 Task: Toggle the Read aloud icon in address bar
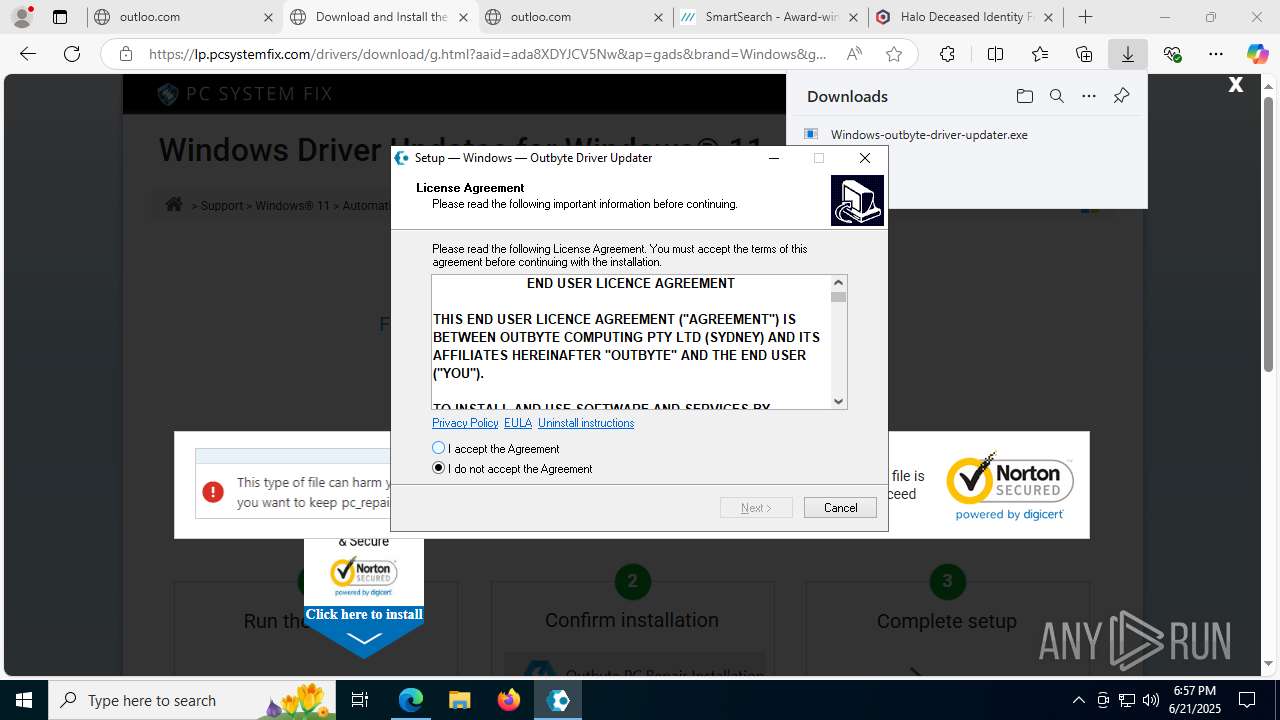point(854,54)
